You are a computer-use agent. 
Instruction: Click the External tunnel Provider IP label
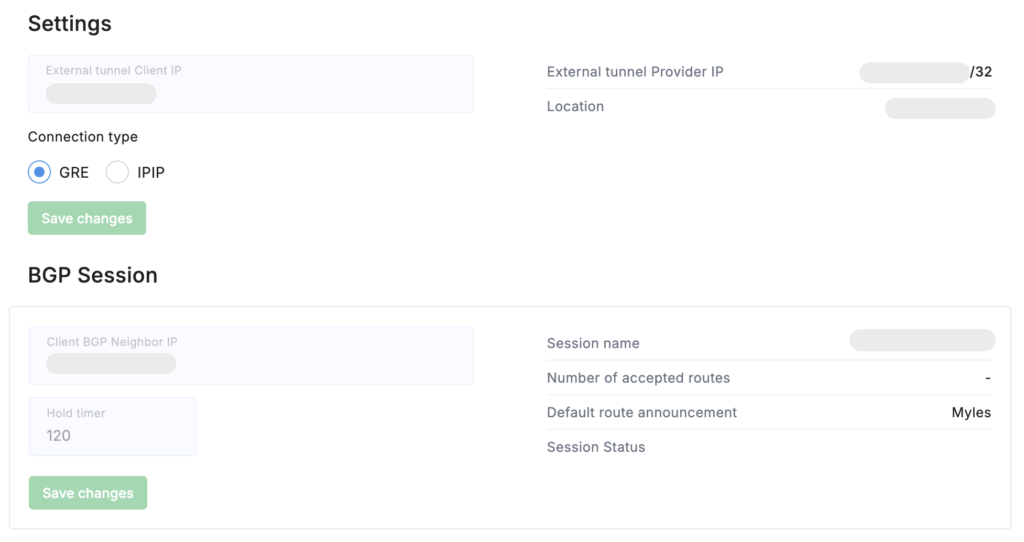pos(635,72)
